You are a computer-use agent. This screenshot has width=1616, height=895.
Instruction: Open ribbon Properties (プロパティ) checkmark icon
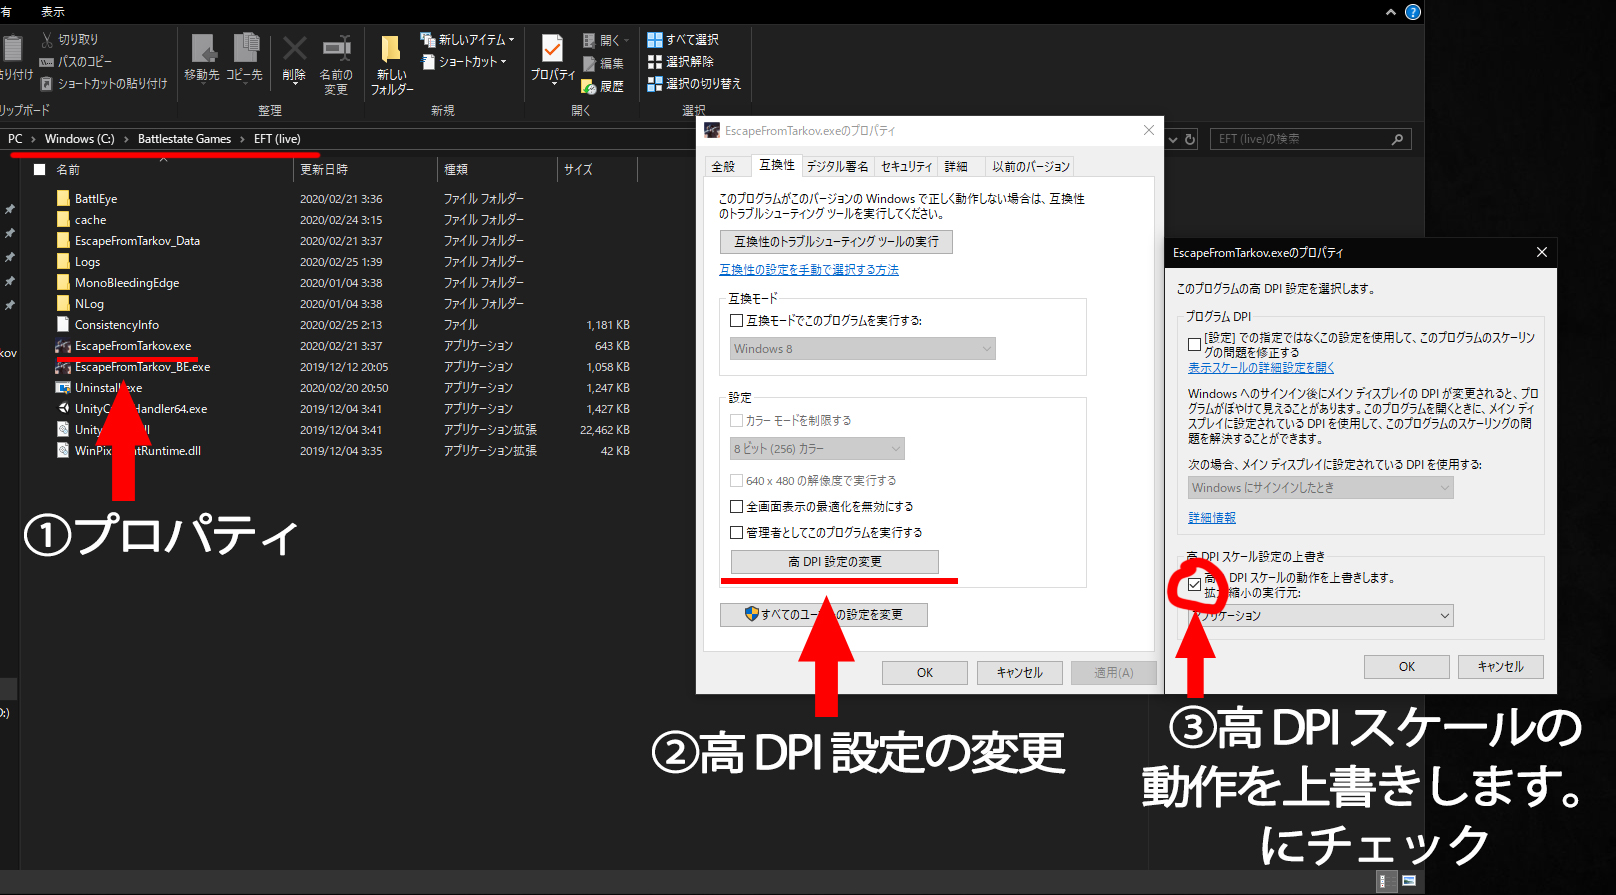pos(552,48)
